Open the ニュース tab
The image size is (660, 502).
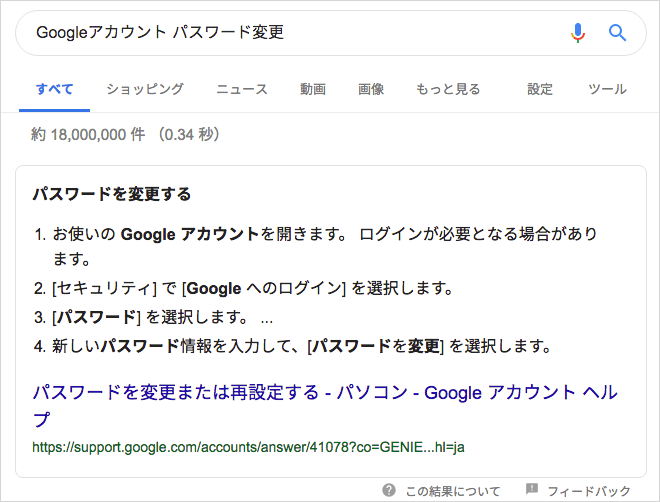(242, 89)
